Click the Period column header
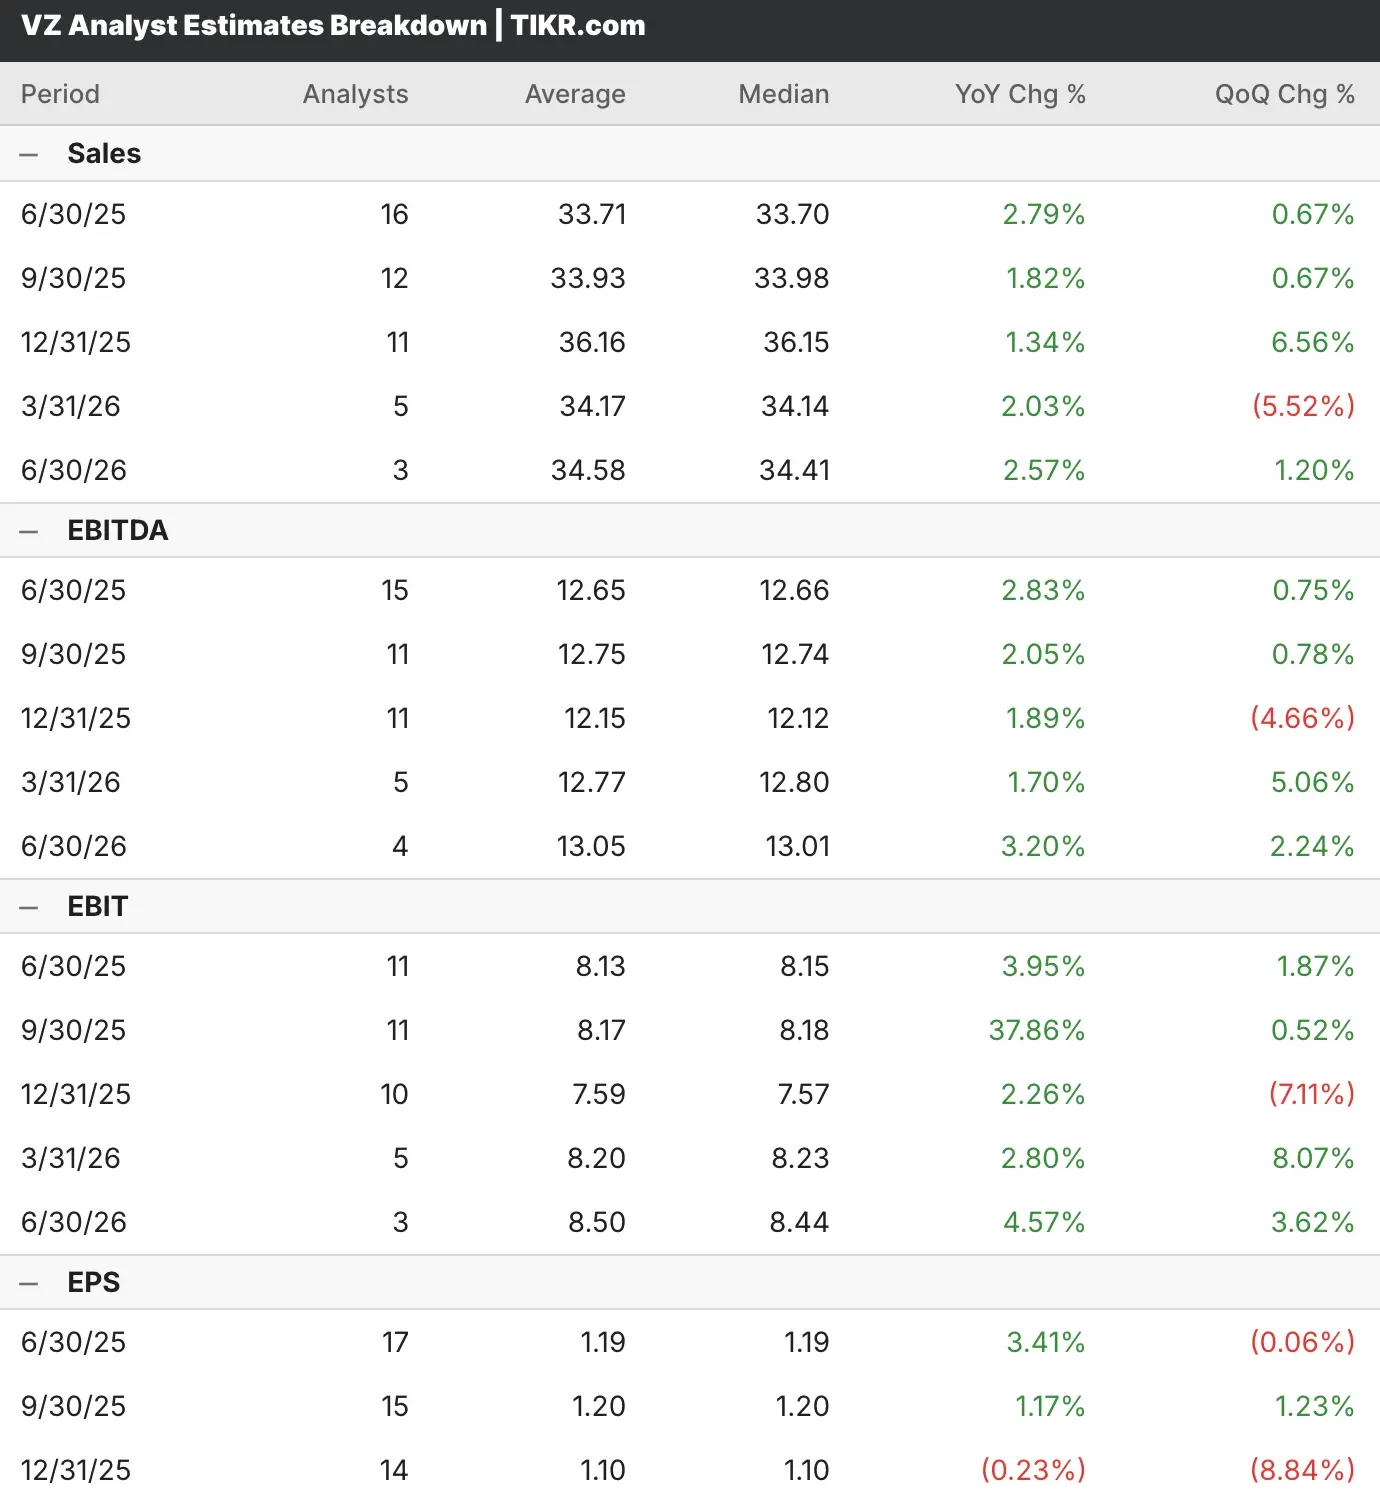Viewport: 1380px width, 1498px height. (60, 94)
